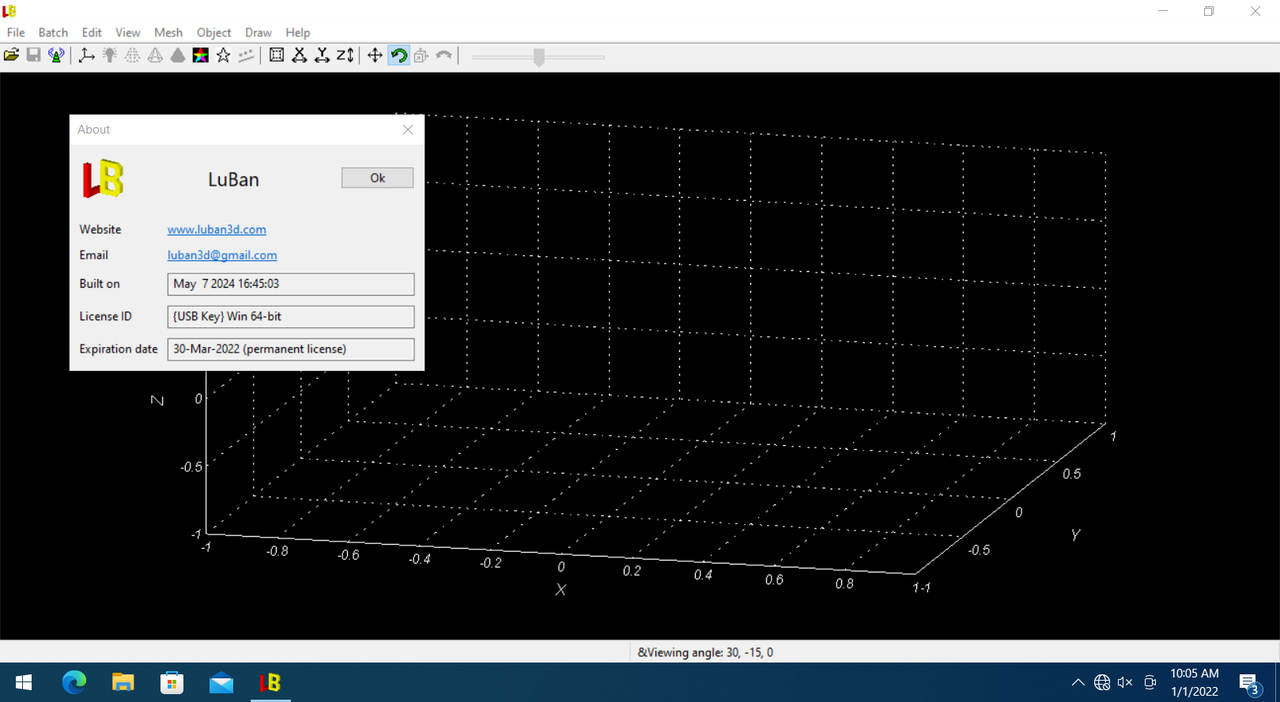The image size is (1280, 702).
Task: Click the LB logo in About dialog
Action: (x=102, y=178)
